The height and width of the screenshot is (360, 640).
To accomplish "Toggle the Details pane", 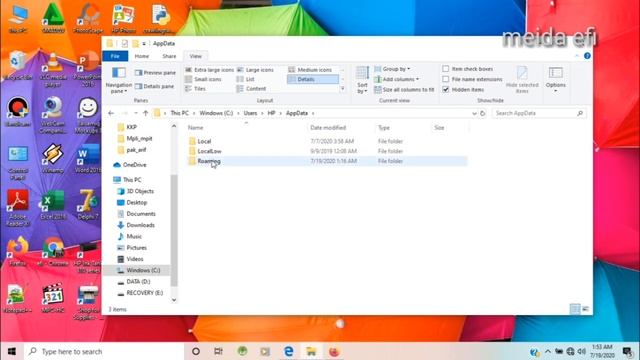I will 154,86.
